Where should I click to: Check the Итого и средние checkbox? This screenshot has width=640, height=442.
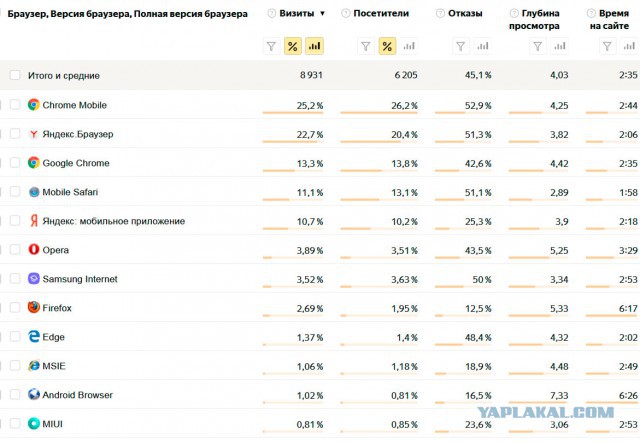pos(15,75)
